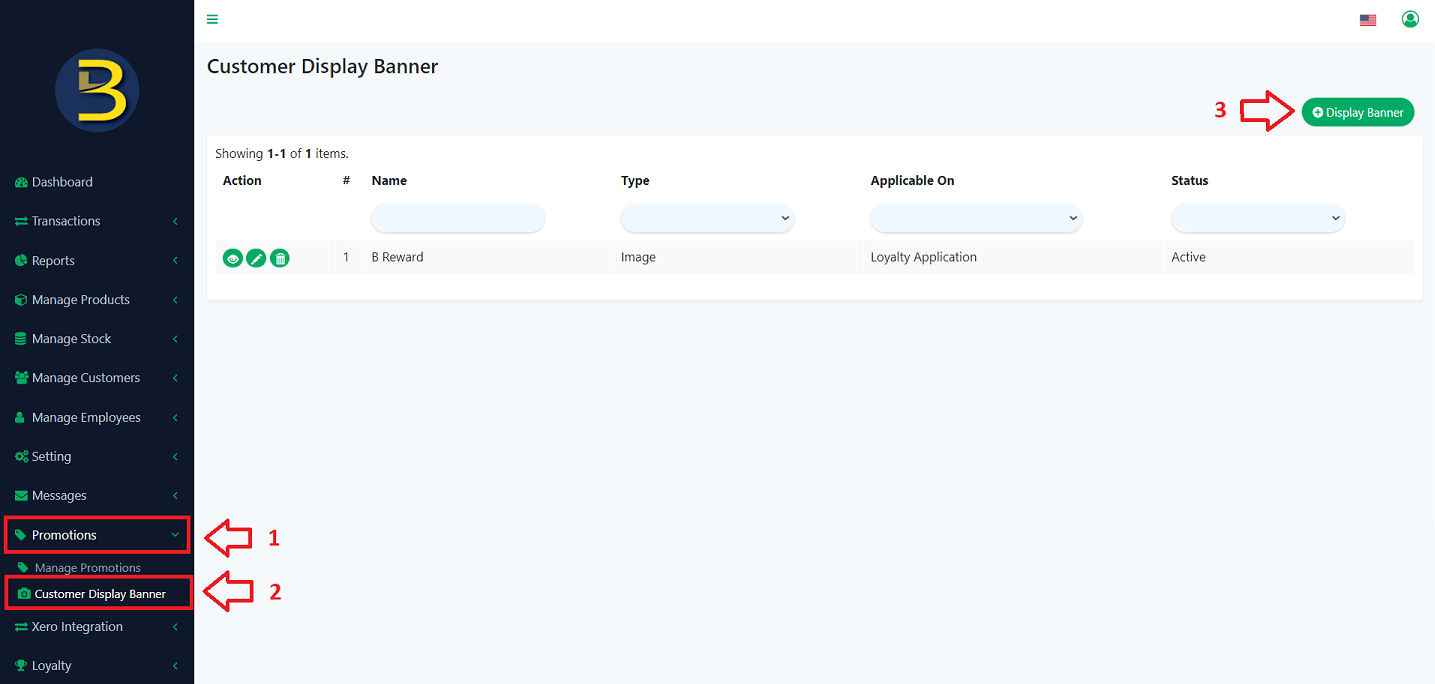Delete the B Reward banner using trash icon
The image size is (1435, 684).
280,257
